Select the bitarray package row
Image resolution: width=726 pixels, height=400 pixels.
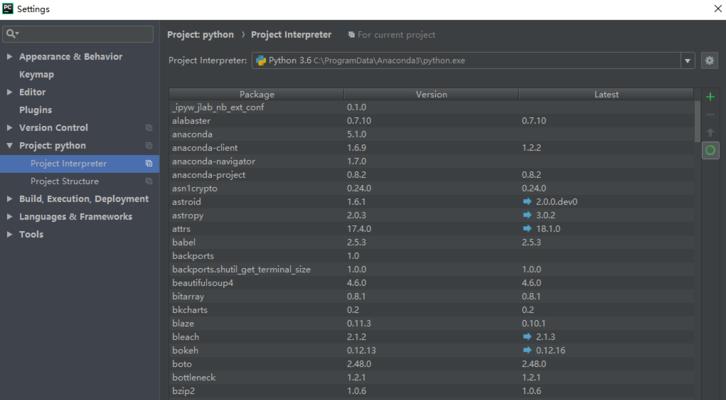tap(432, 296)
